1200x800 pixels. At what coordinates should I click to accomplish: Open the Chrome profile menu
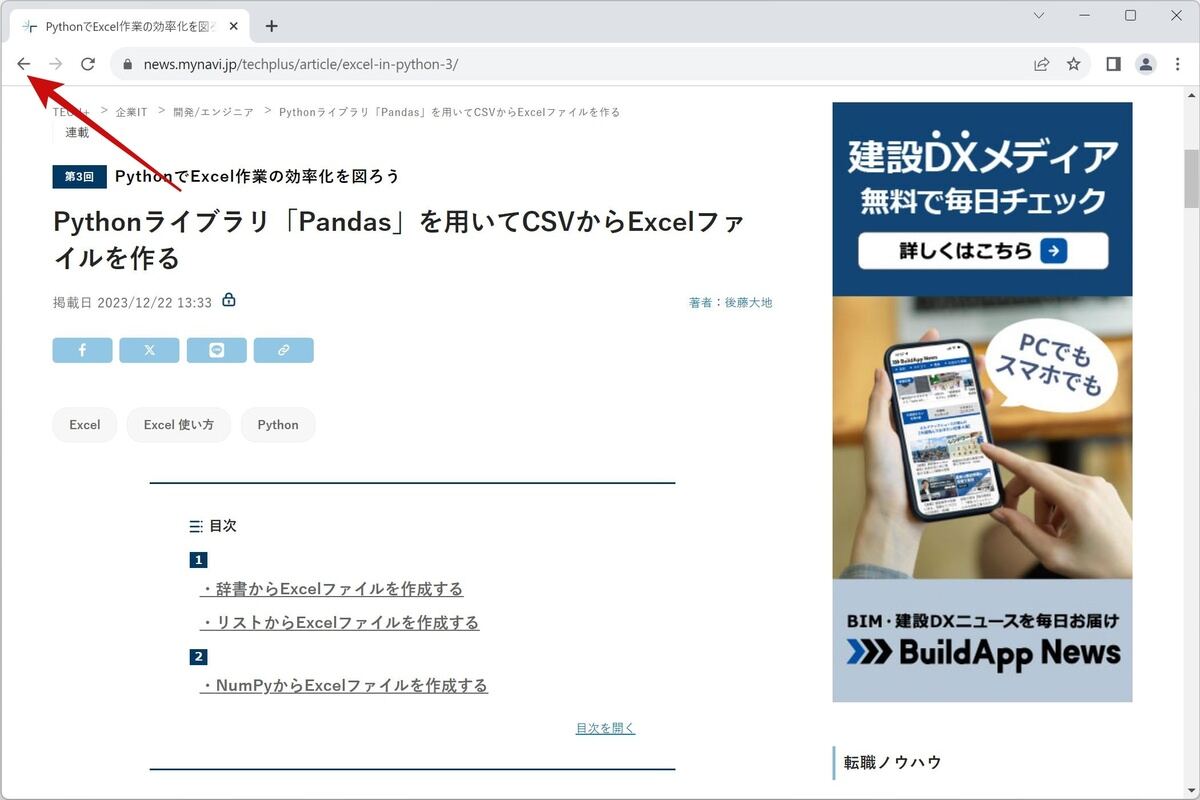click(1146, 64)
